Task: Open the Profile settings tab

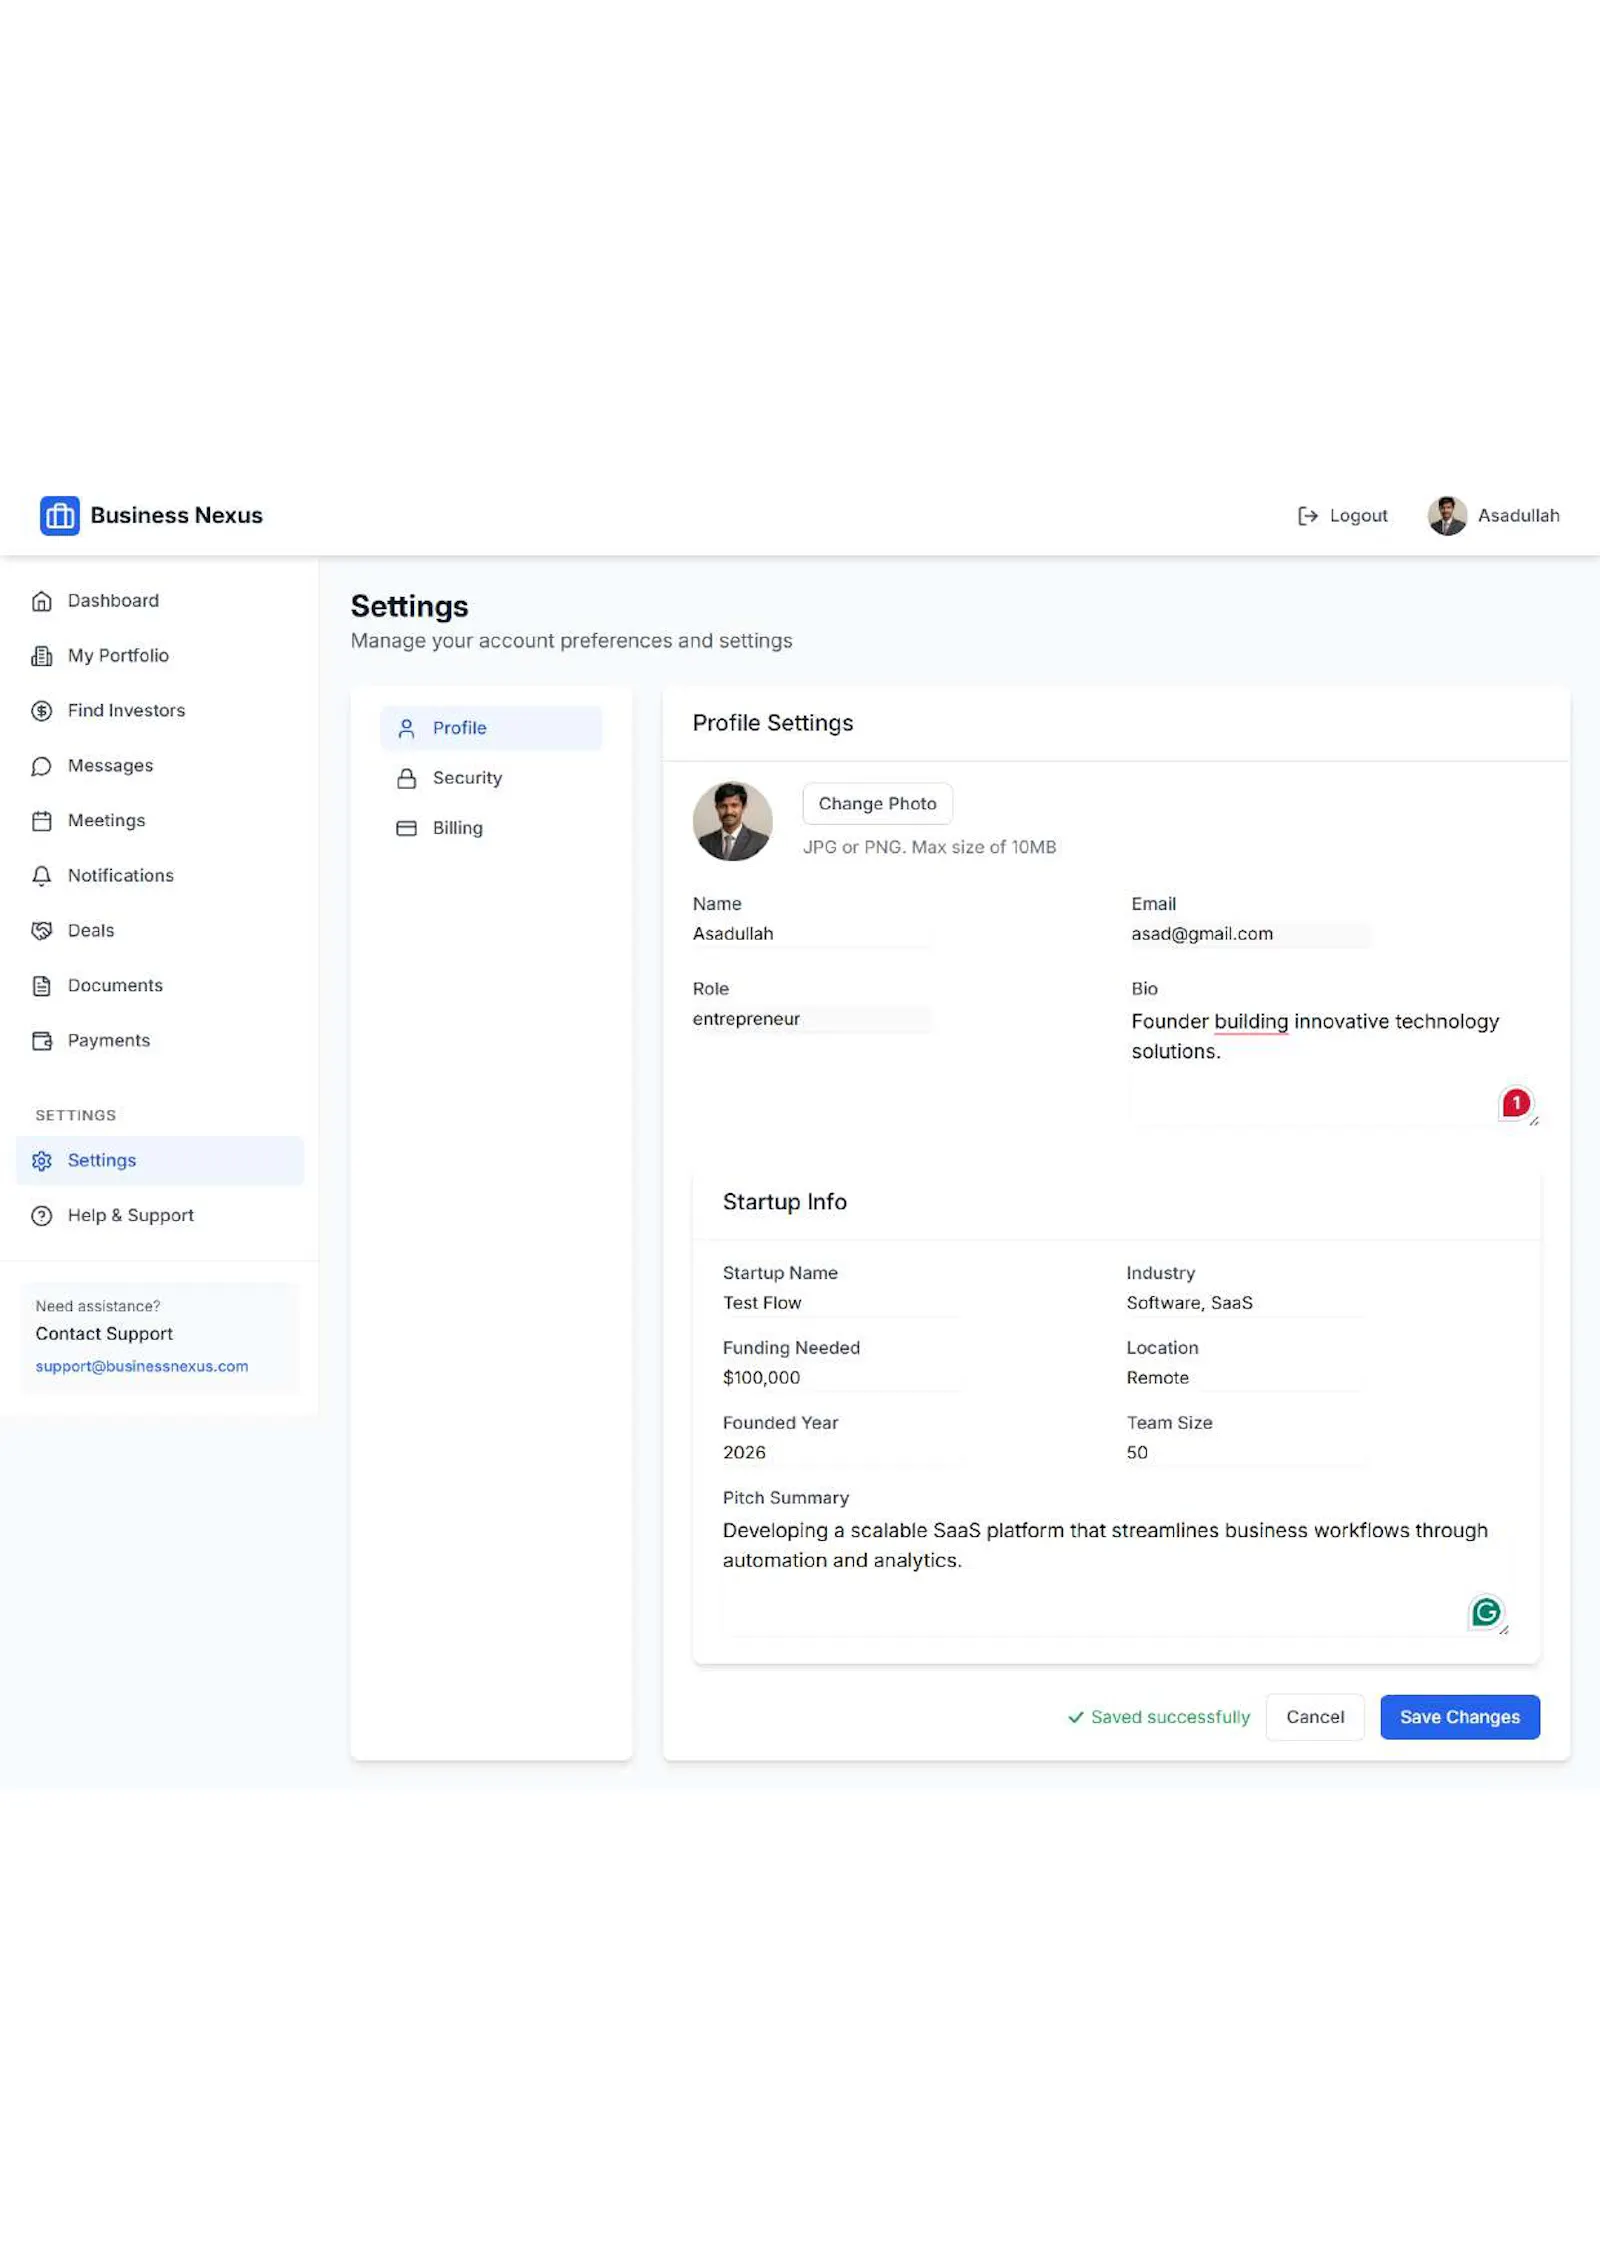Action: 491,729
